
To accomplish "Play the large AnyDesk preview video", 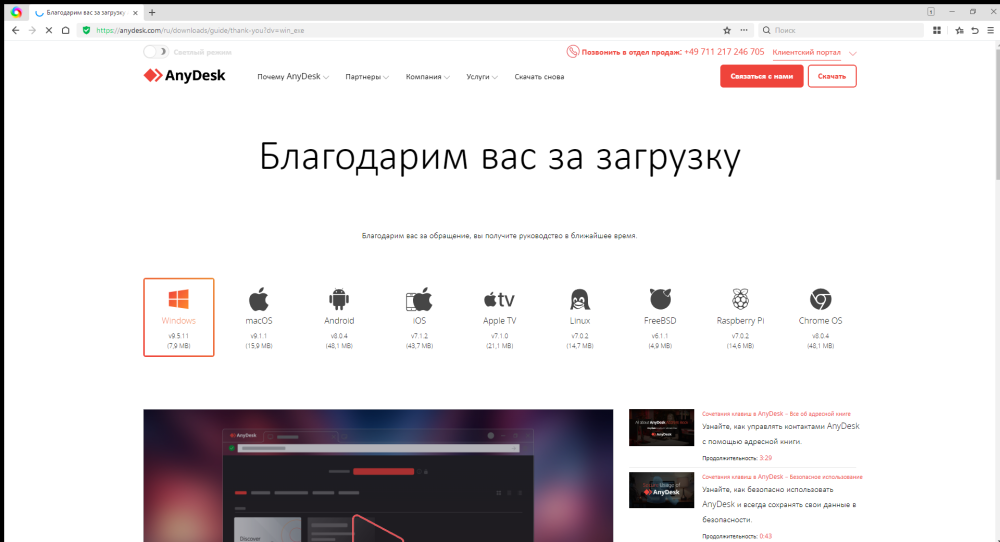I will pyautogui.click(x=378, y=476).
